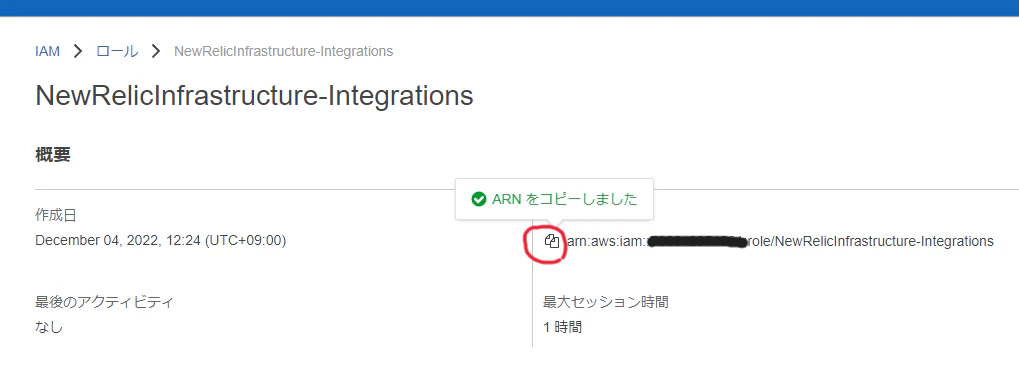This screenshot has width=1019, height=379.
Task: Click the role ARN text value
Action: pyautogui.click(x=780, y=241)
